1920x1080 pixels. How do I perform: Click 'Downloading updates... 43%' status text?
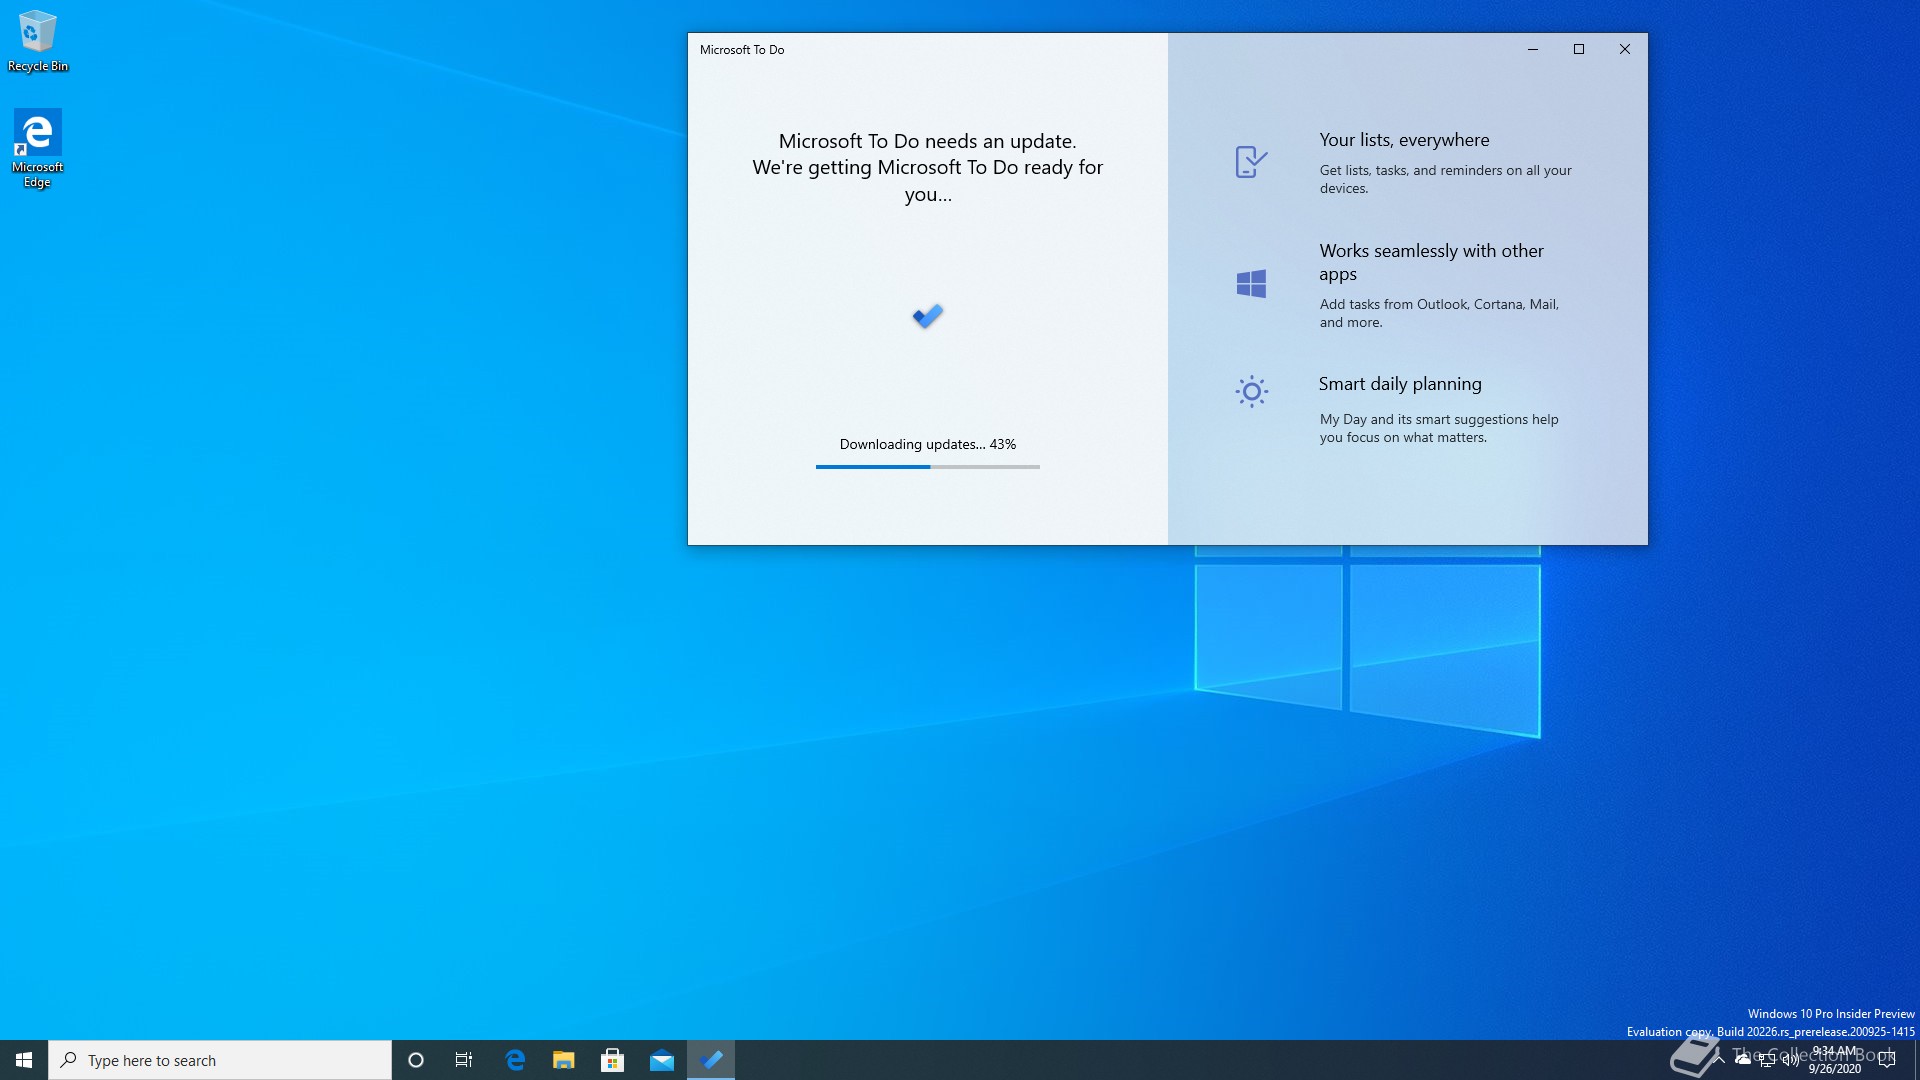pos(928,444)
